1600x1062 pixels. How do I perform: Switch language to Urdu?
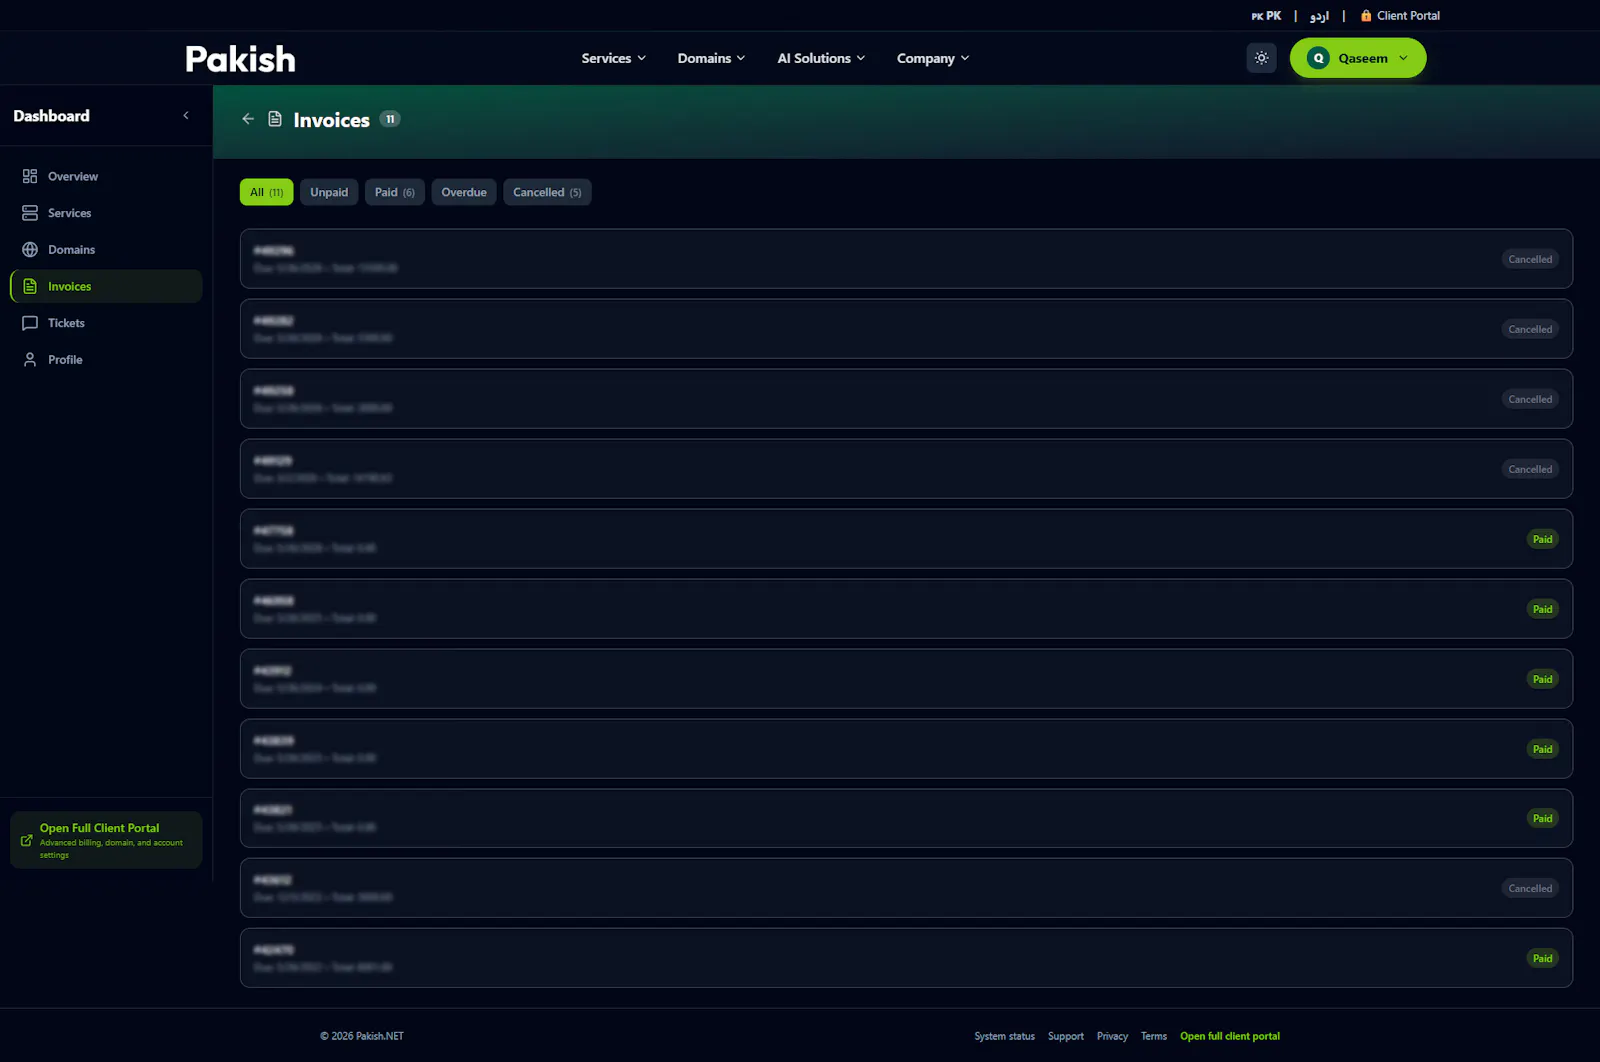[1319, 16]
